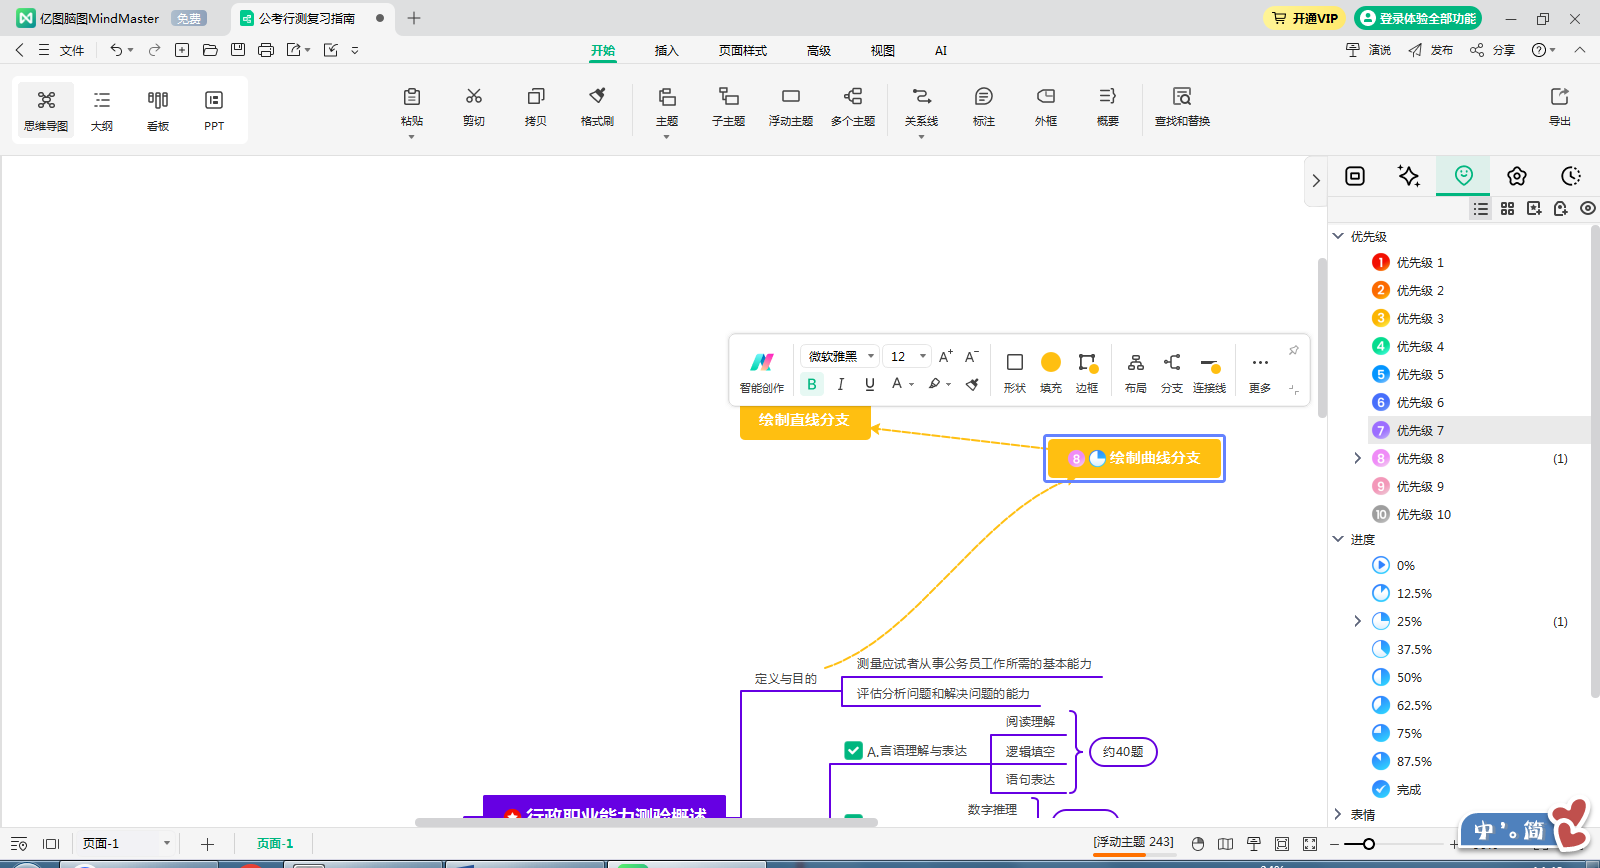Viewport: 1600px width, 868px height.
Task: Toggle the checkbox beside A.言语理解与表达
Action: 853,750
